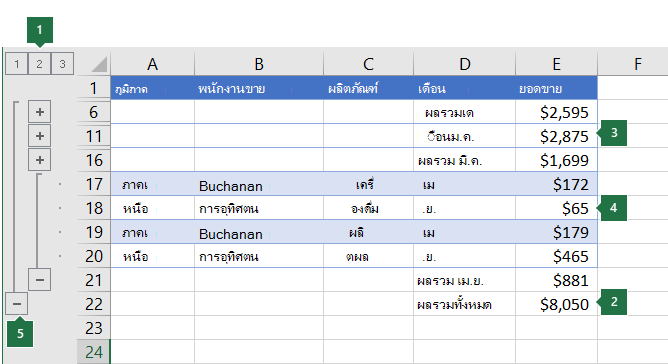Click the Select All corner triangle
668x364 pixels.
99,64
